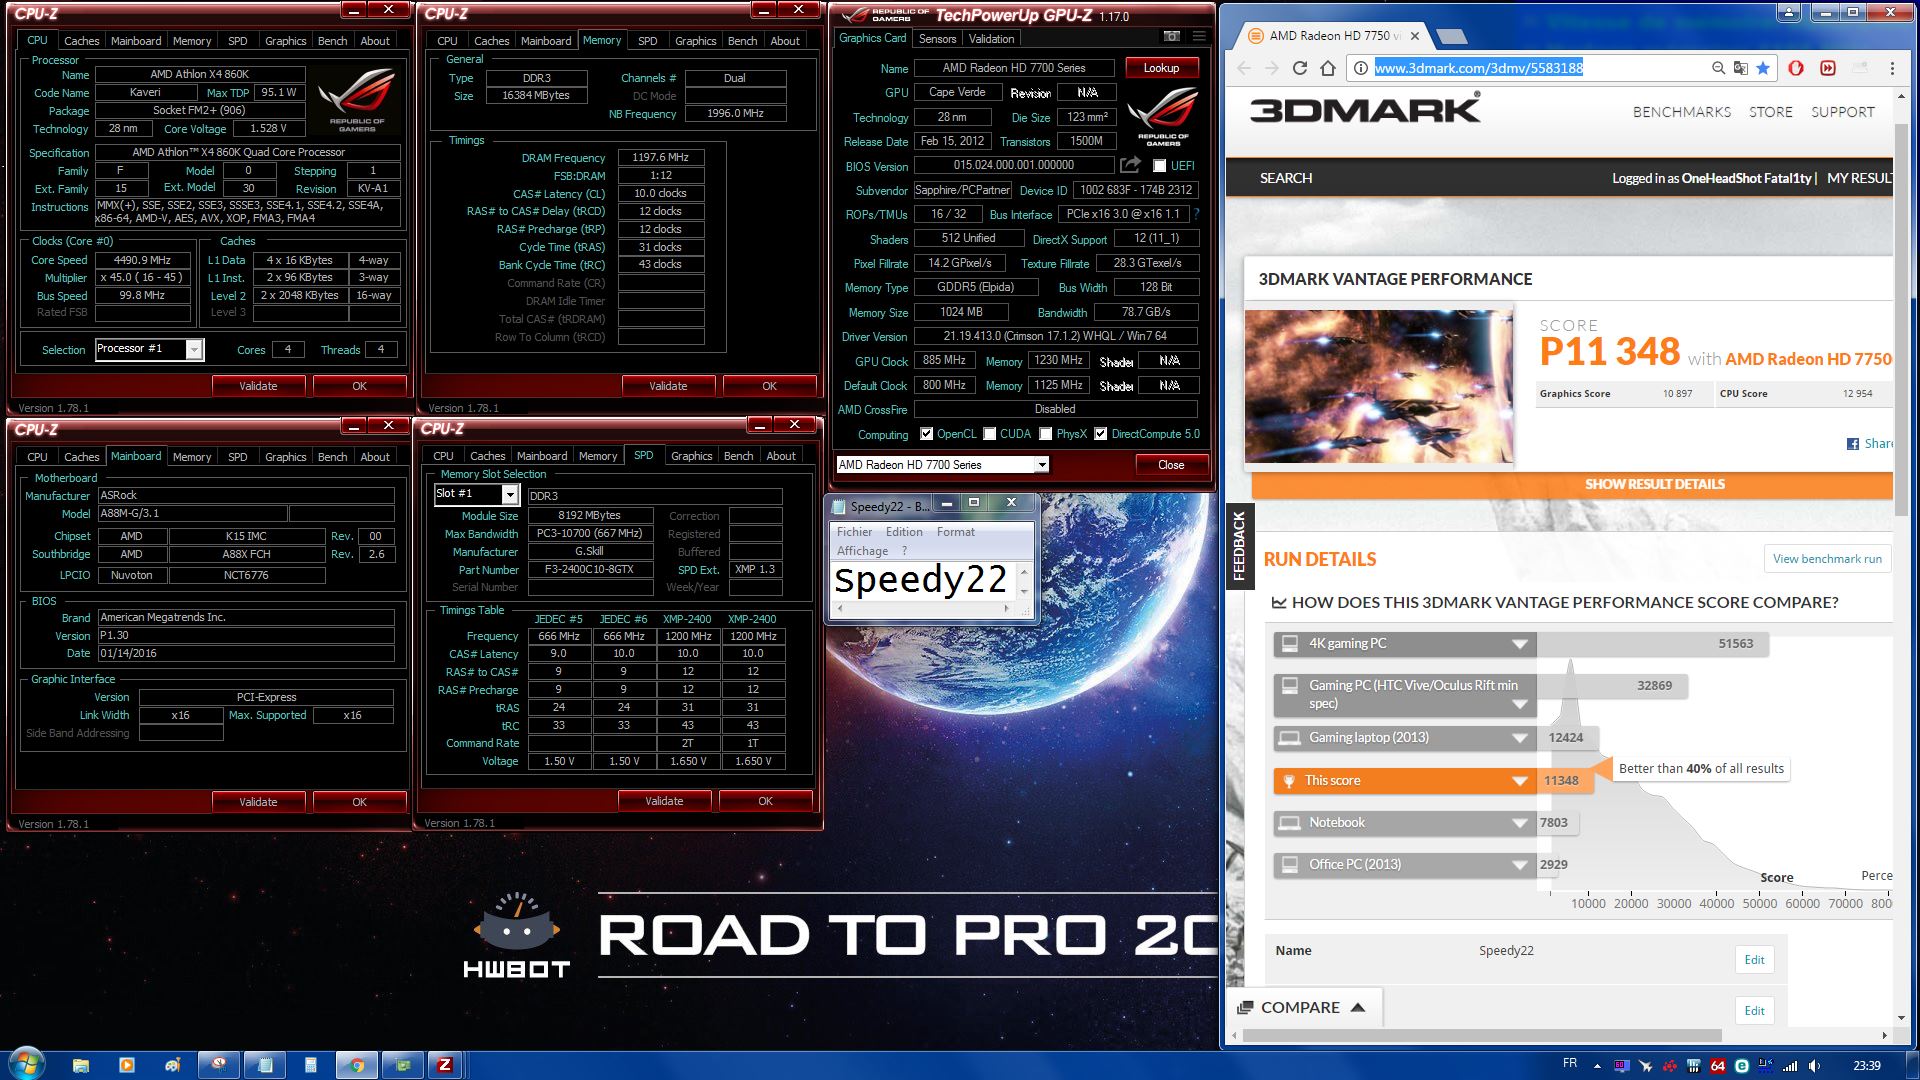Viewport: 1920px width, 1080px height.
Task: Click the browser address bar URL
Action: 1478,68
